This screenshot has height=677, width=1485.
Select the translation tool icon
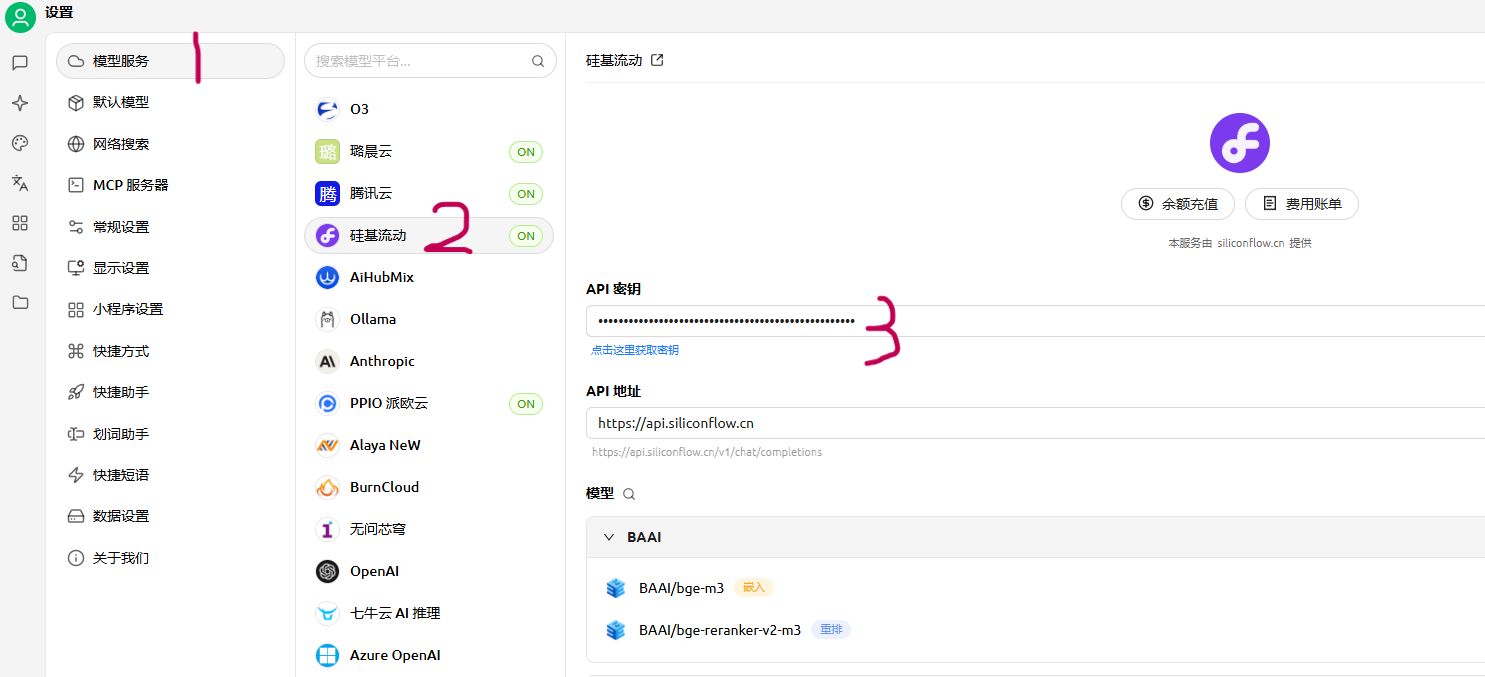[x=20, y=184]
